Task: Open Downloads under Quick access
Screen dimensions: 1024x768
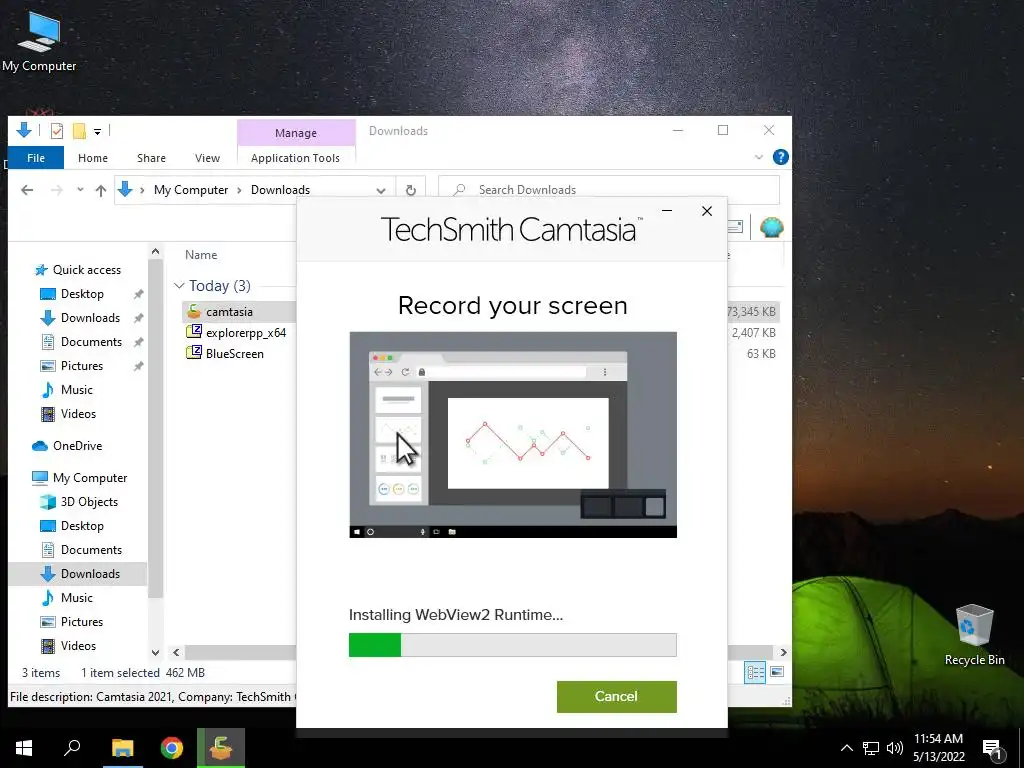Action: click(x=90, y=318)
